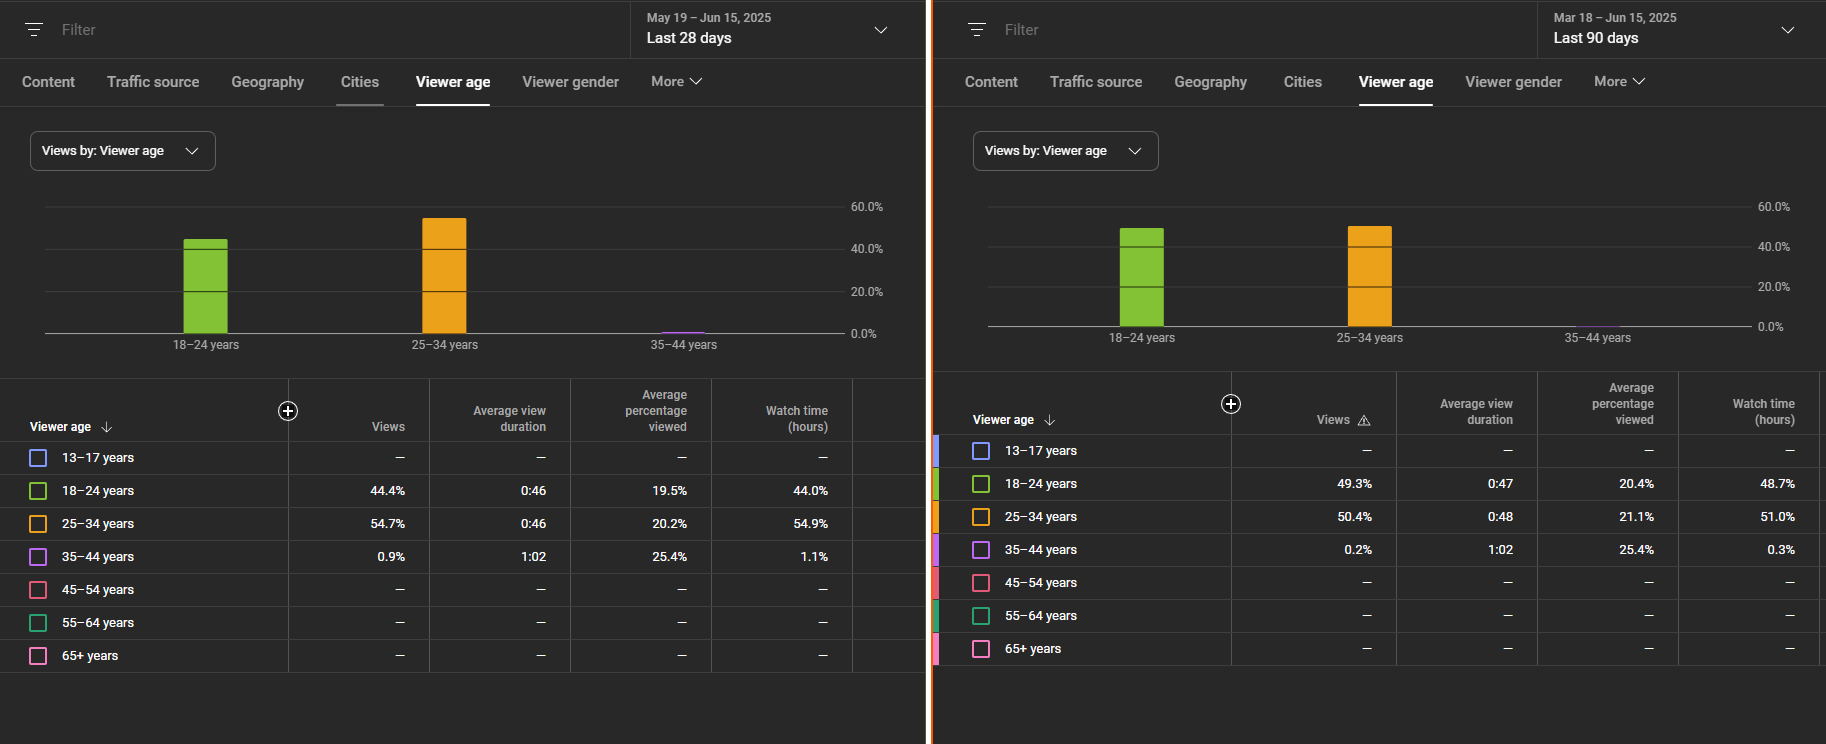Click the filter icon in right panel
1826x744 pixels.
click(977, 30)
